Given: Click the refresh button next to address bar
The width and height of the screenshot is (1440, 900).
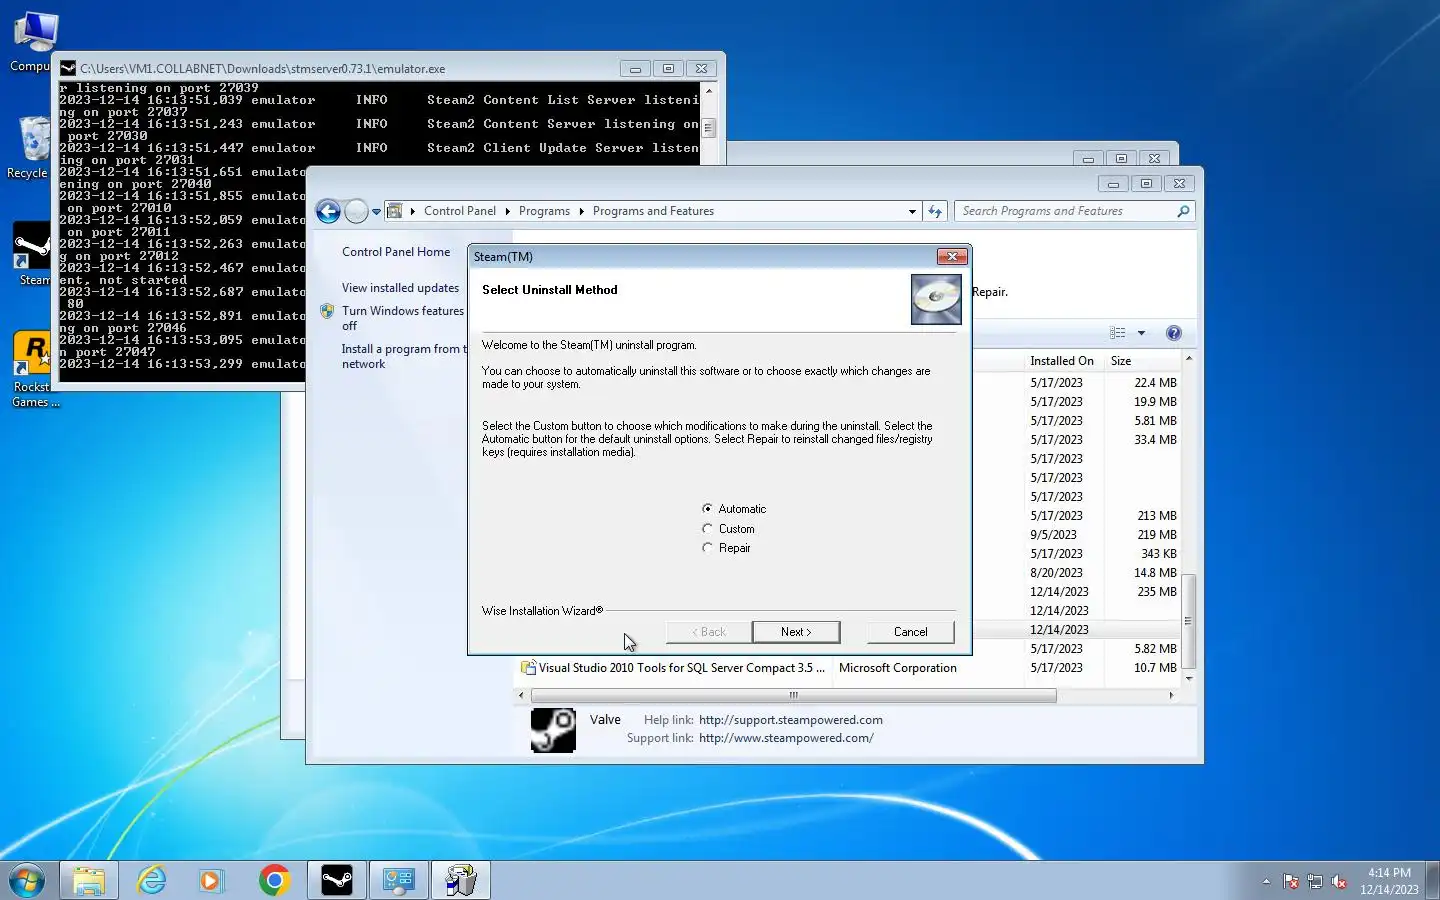Looking at the screenshot, I should [x=935, y=211].
